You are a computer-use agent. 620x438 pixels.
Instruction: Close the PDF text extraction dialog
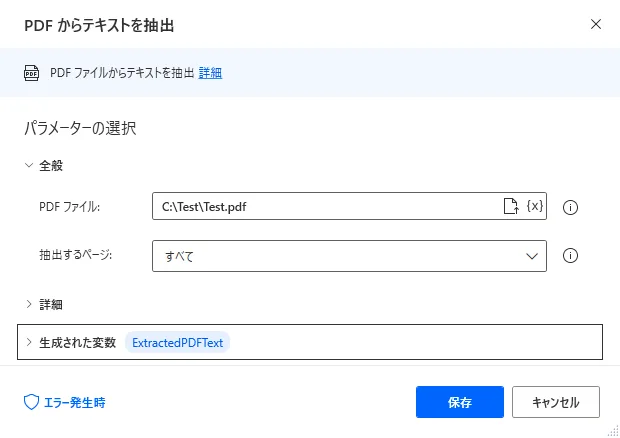pyautogui.click(x=596, y=23)
